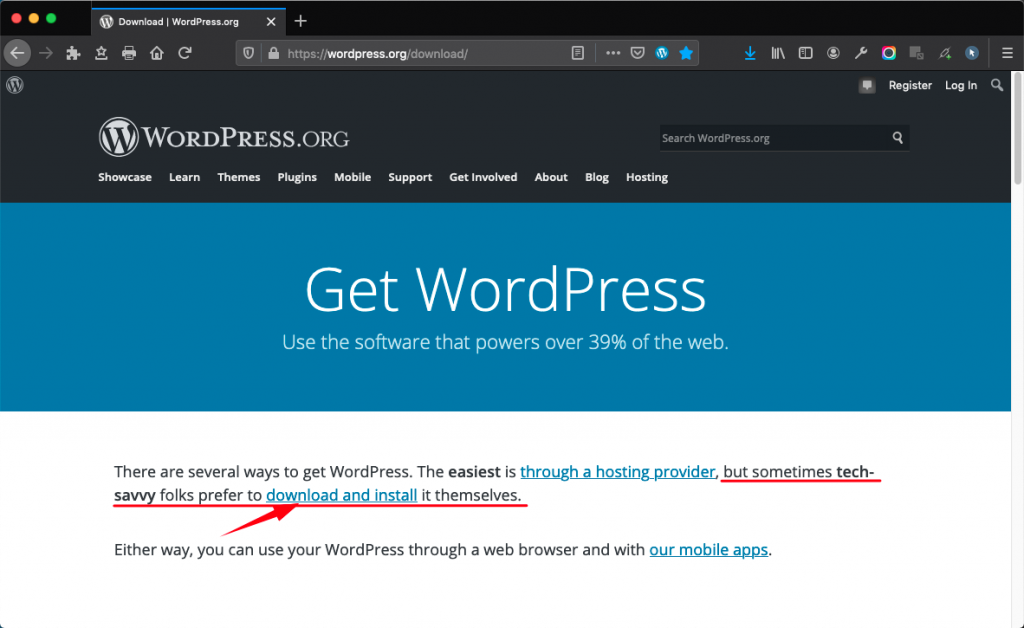Open the page actions three-dot menu
Viewport: 1024px width, 628px height.
[x=613, y=54]
